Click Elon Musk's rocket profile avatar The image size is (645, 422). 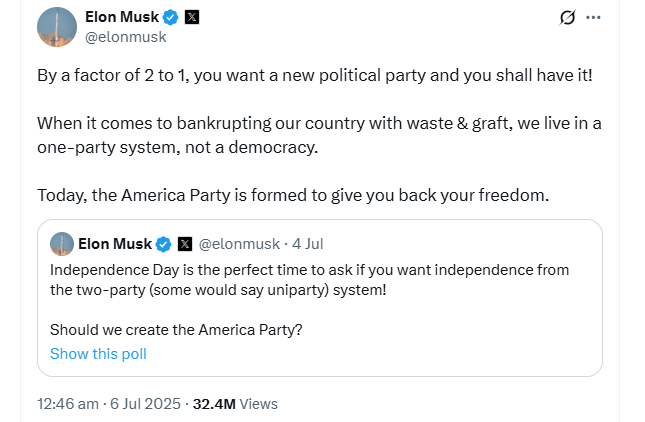coord(57,27)
